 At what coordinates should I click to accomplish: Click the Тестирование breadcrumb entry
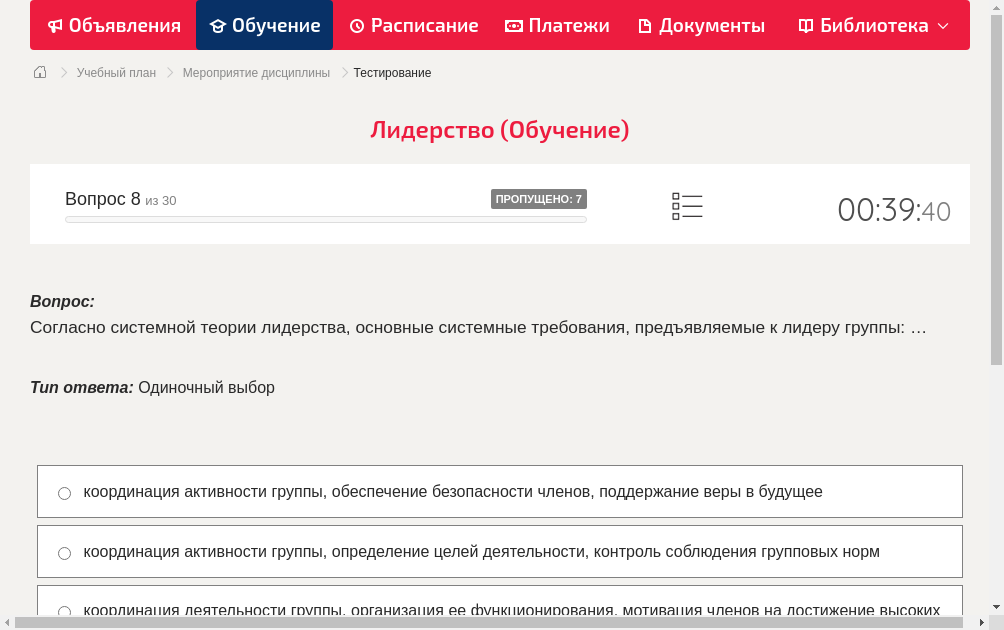(391, 72)
